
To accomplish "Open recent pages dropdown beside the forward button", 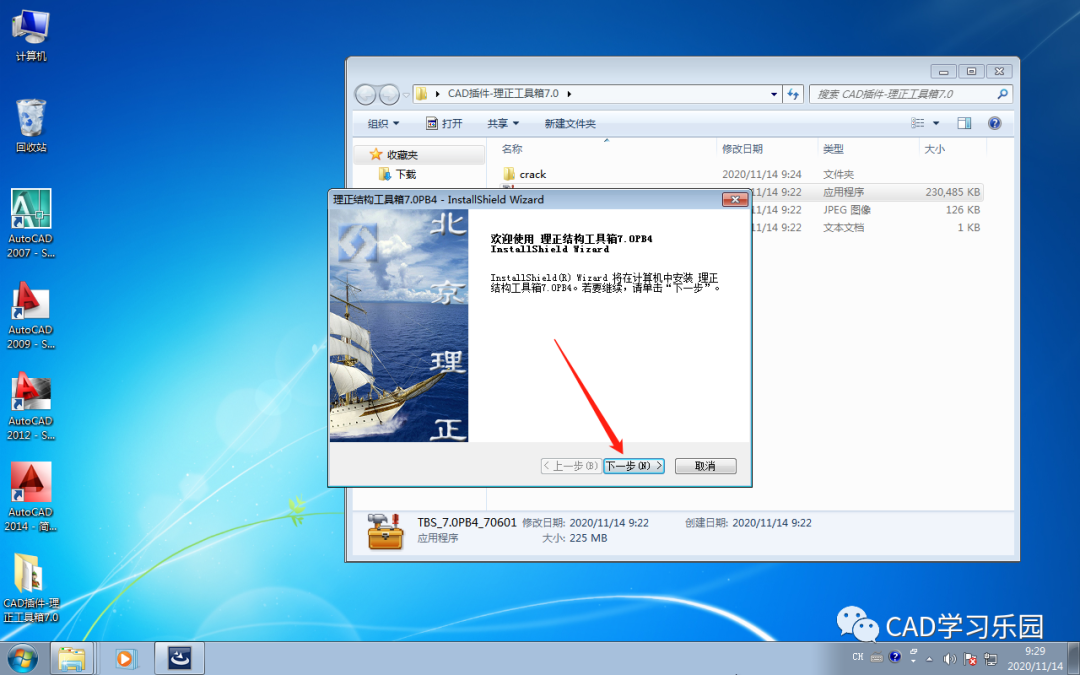I will pyautogui.click(x=406, y=94).
